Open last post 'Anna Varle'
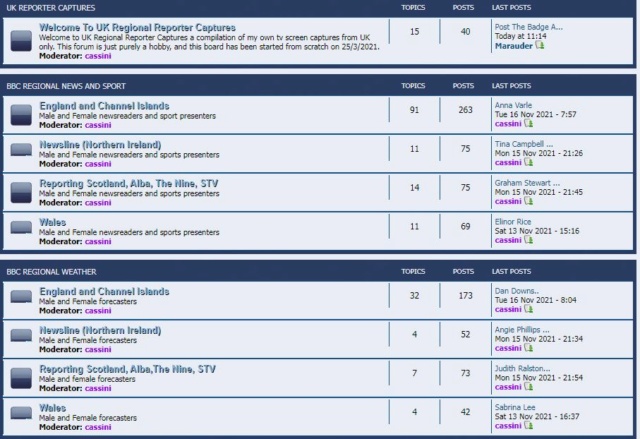This screenshot has height=439, width=640. coord(513,105)
